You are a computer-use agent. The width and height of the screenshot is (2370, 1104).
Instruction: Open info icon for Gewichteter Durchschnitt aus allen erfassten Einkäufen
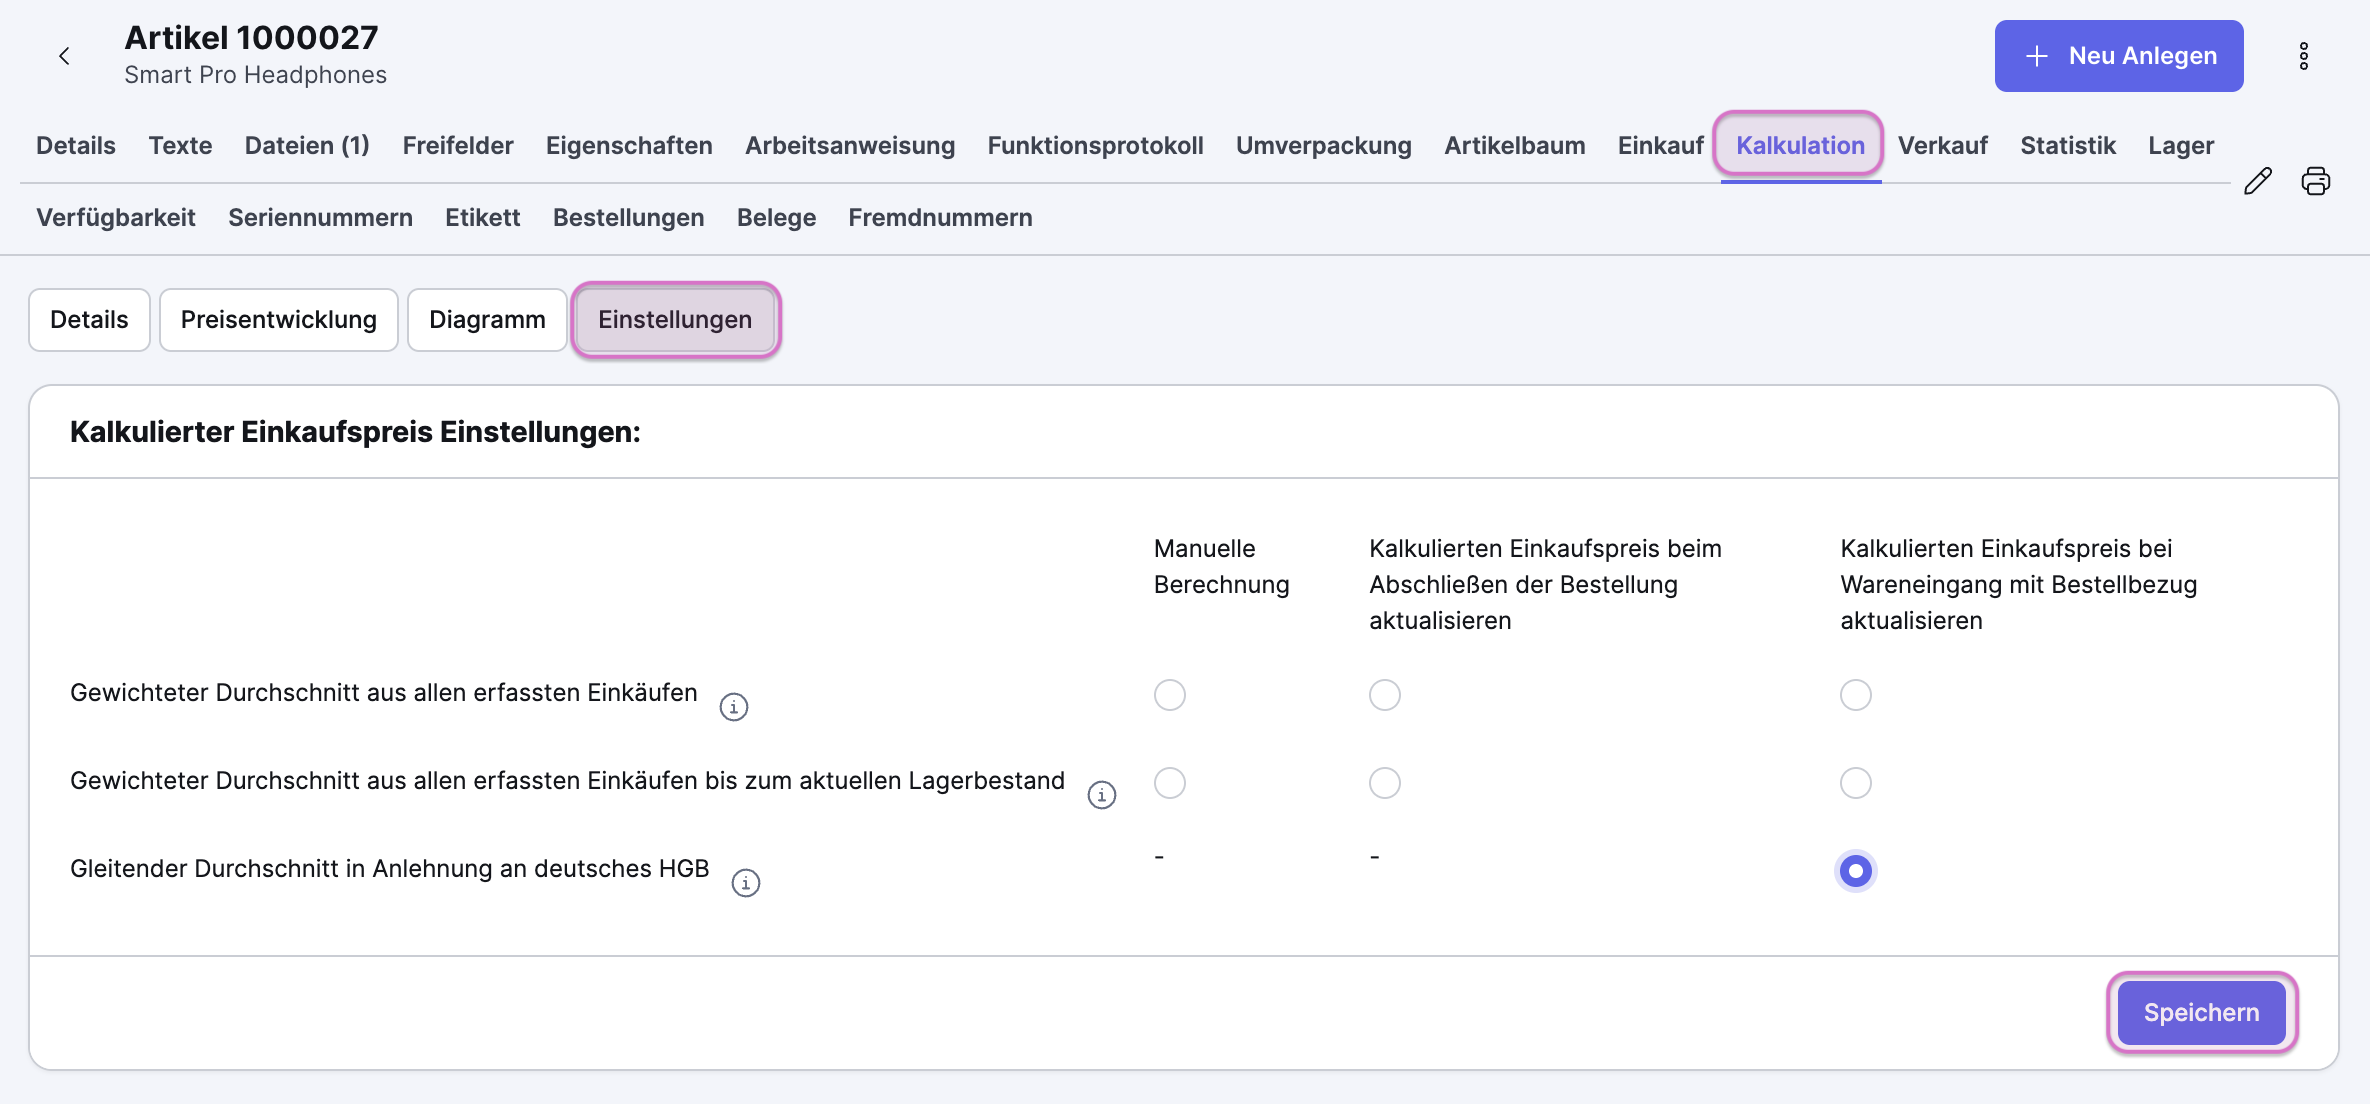tap(734, 707)
